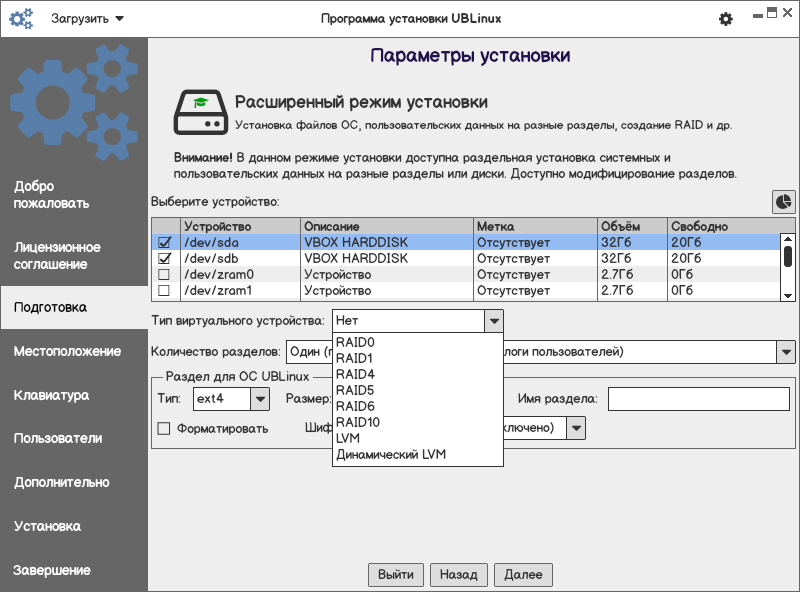Select LVM in virtual device list
This screenshot has height=592, width=800.
348,438
